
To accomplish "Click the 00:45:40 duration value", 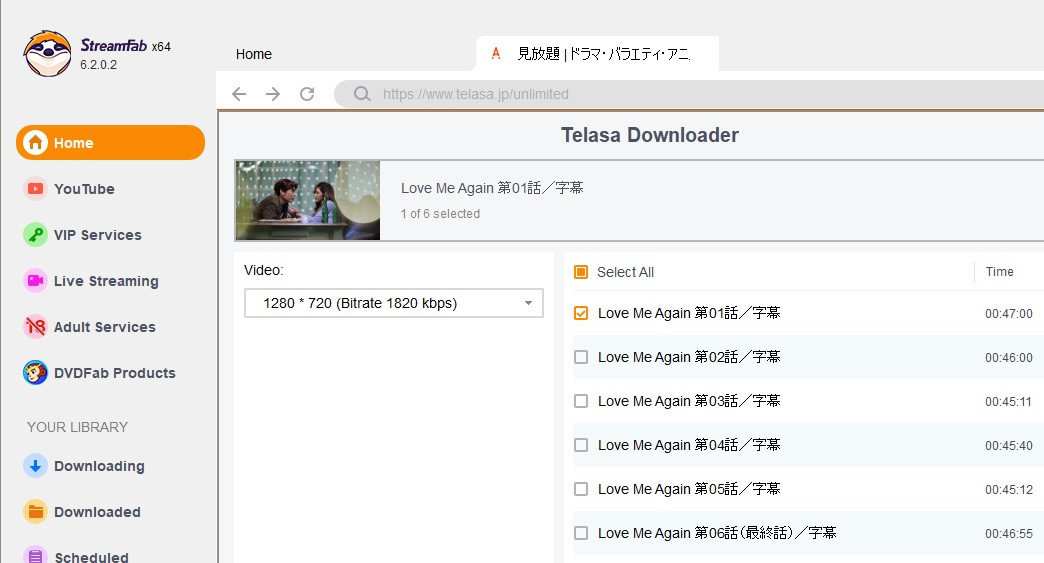I will coord(1009,445).
